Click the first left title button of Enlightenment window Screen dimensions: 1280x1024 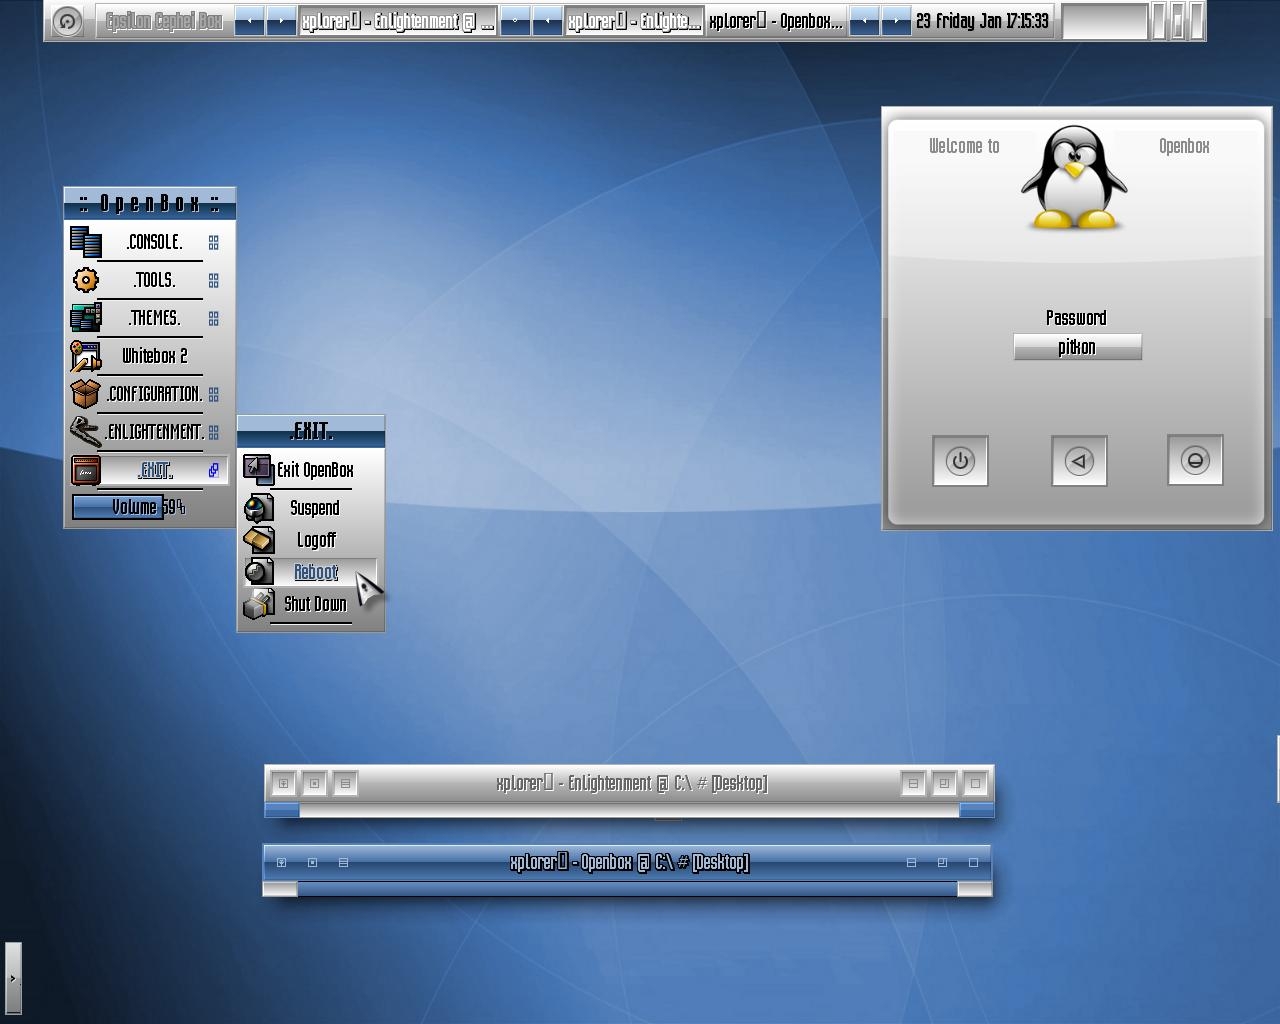[284, 783]
